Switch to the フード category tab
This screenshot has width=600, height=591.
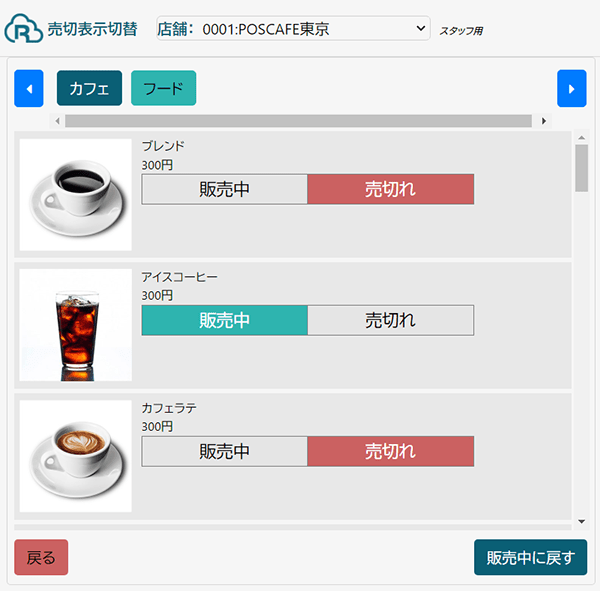(163, 88)
